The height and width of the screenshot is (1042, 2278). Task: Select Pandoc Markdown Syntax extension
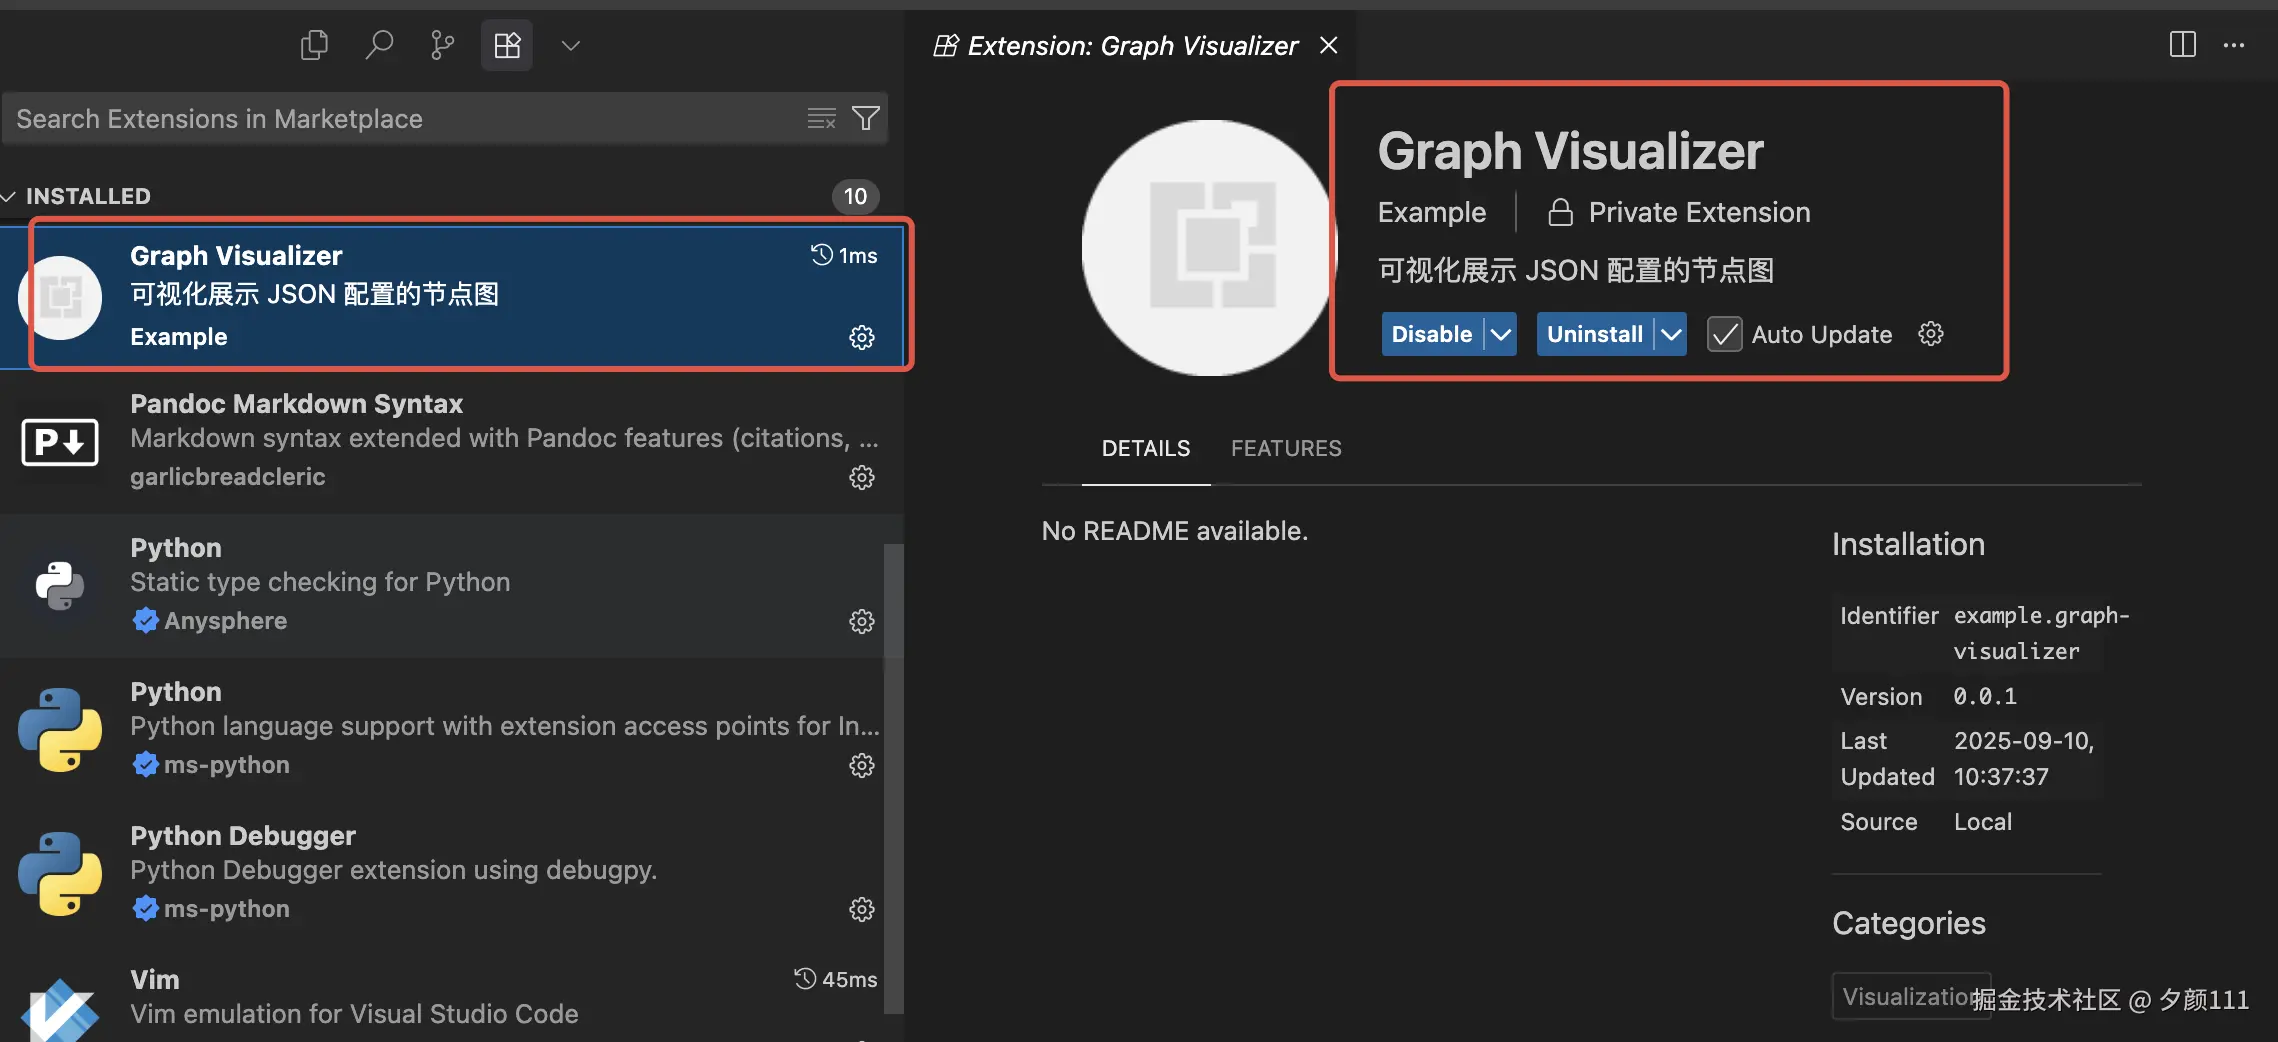click(452, 441)
